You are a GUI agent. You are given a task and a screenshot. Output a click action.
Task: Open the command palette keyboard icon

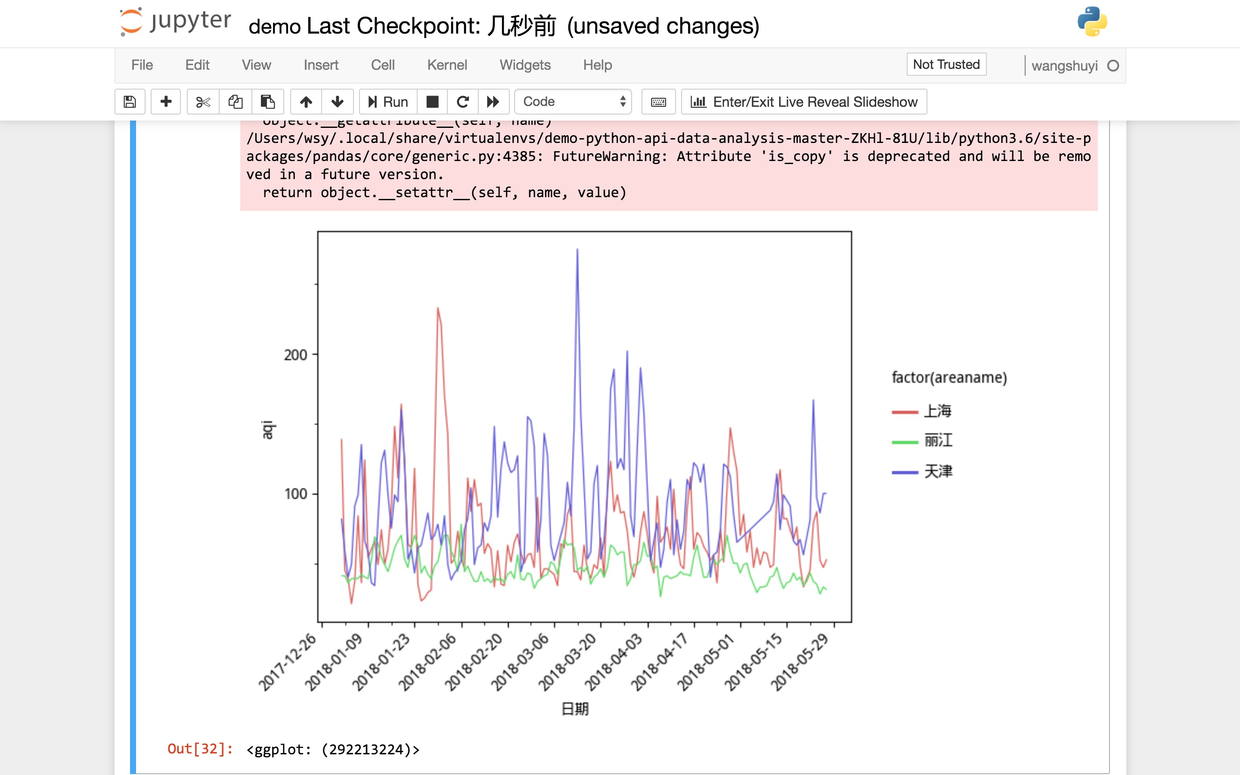(658, 102)
